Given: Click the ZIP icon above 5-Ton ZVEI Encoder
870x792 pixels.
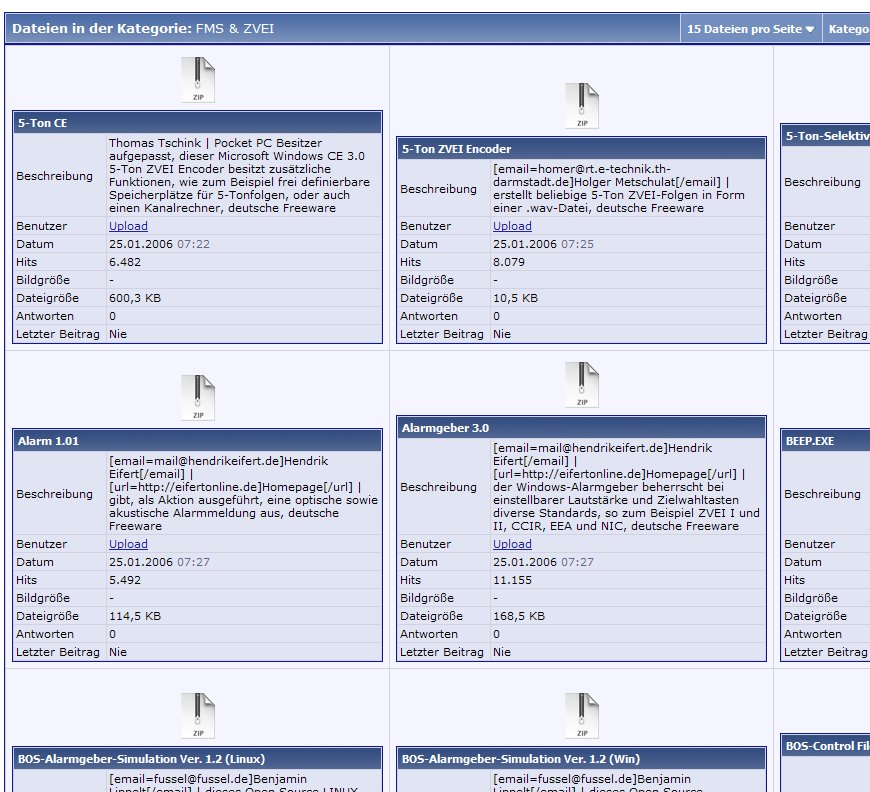Looking at the screenshot, I should (582, 106).
